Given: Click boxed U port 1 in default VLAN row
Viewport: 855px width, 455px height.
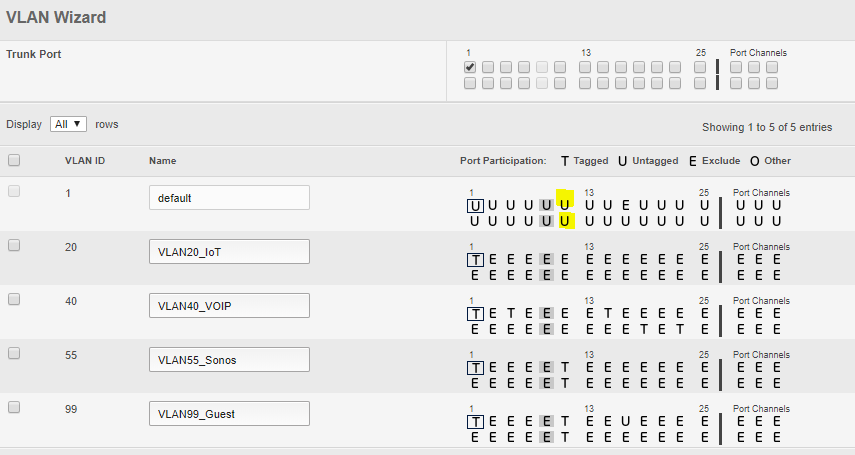Looking at the screenshot, I should pos(476,205).
